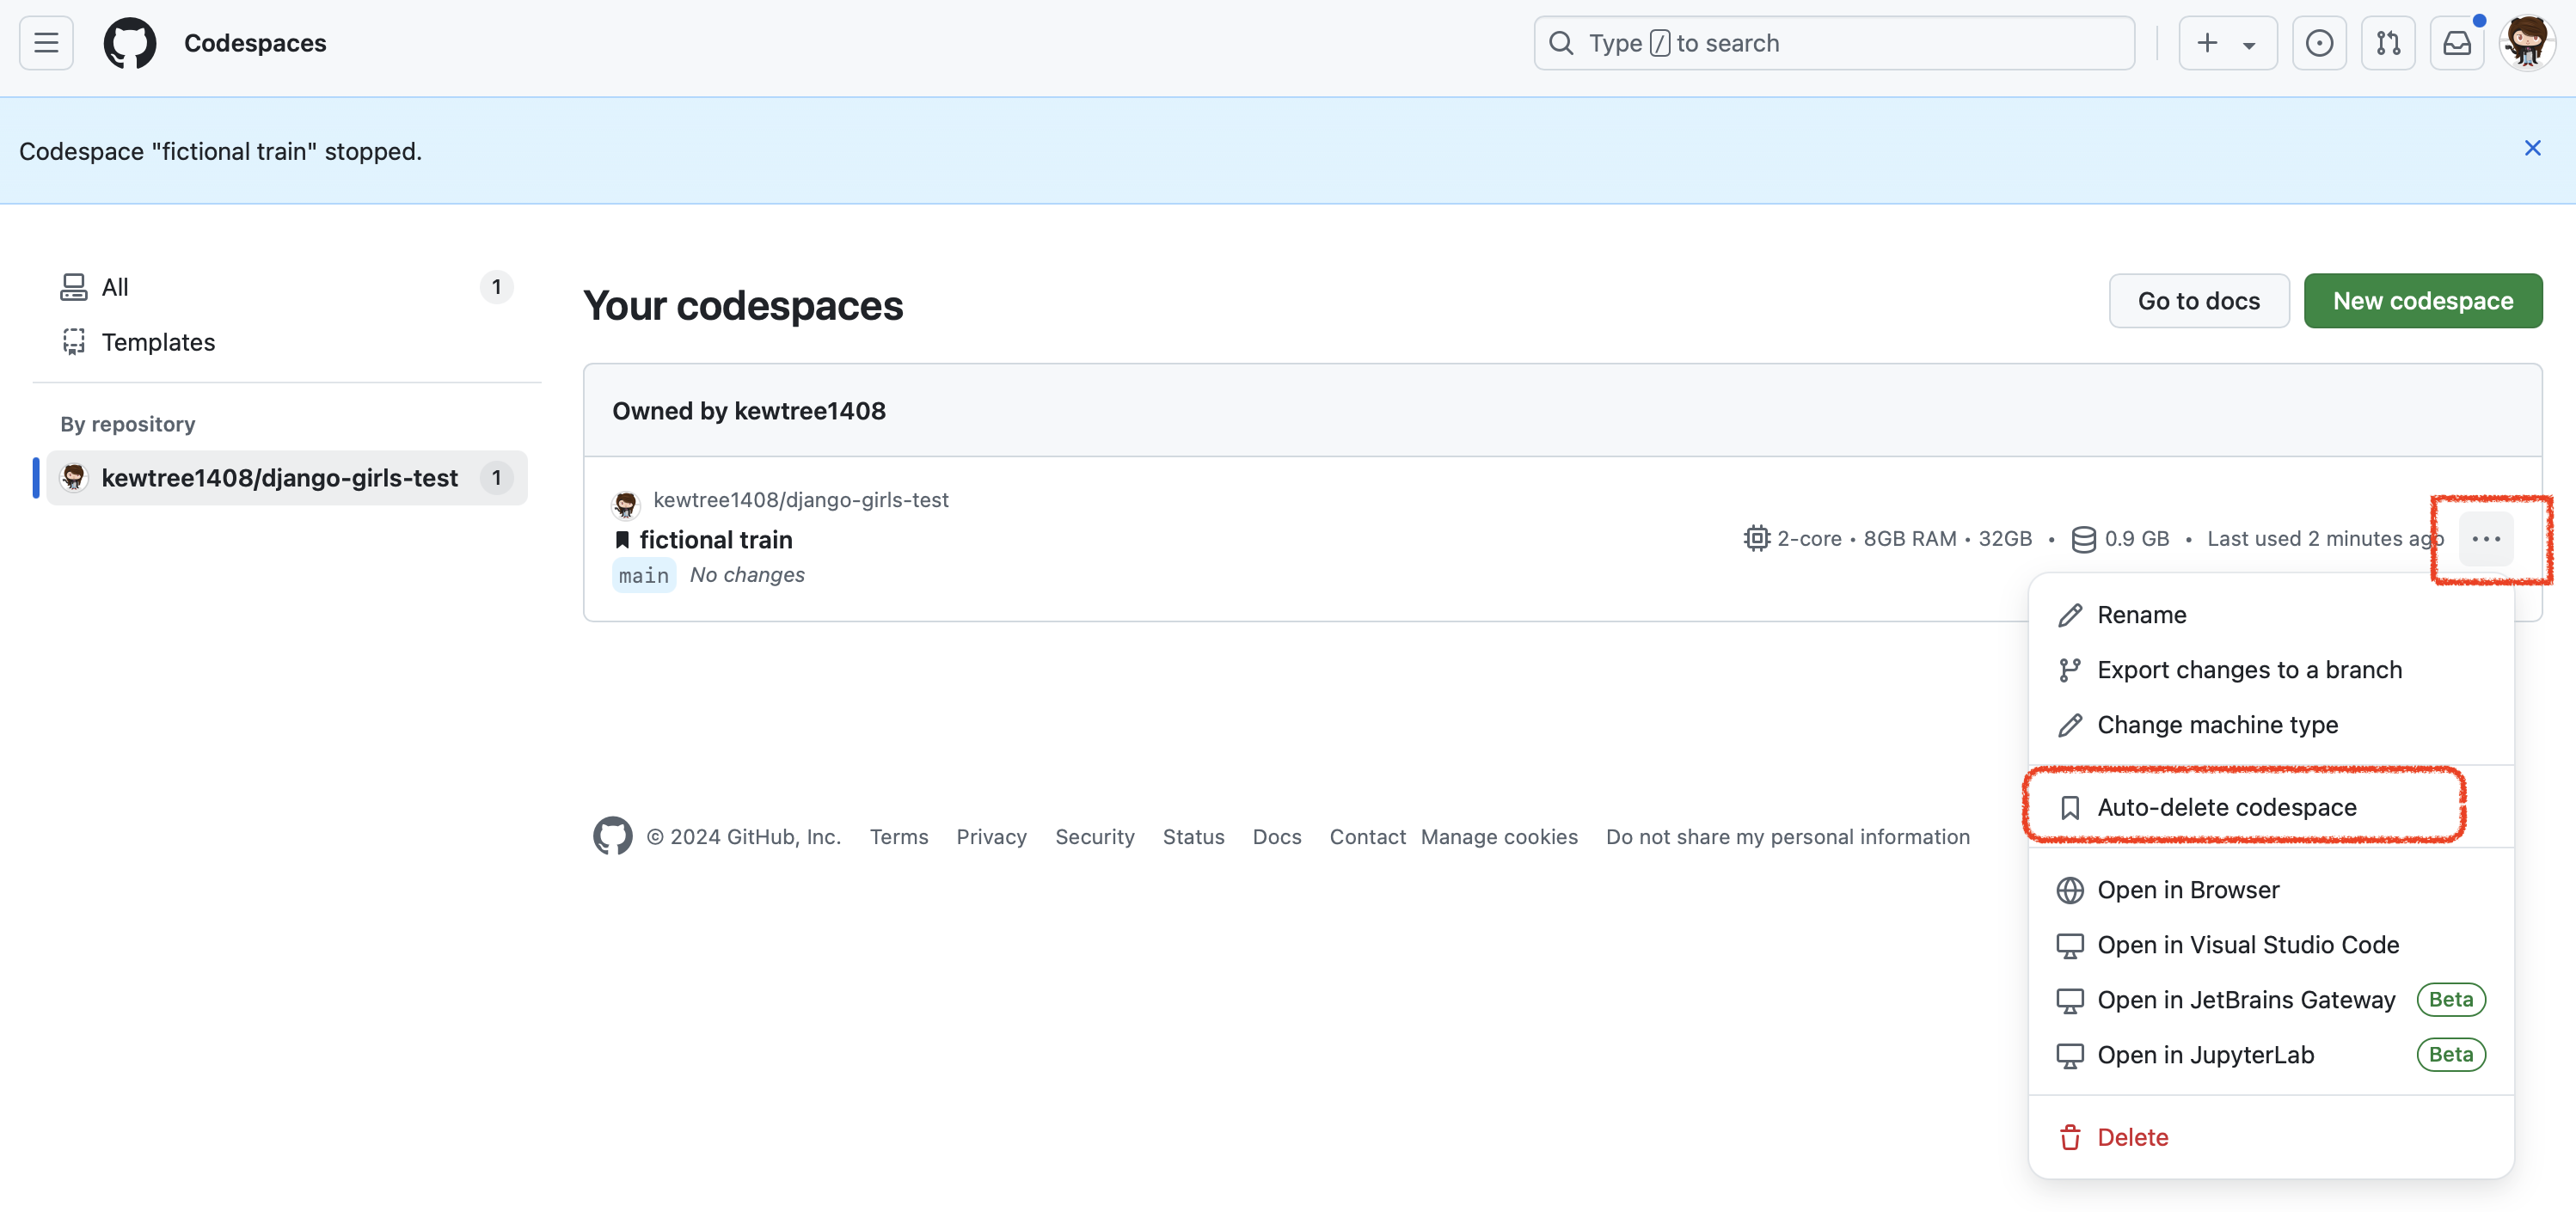The width and height of the screenshot is (2576, 1212).
Task: Open the hamburger navigation menu
Action: 46,43
